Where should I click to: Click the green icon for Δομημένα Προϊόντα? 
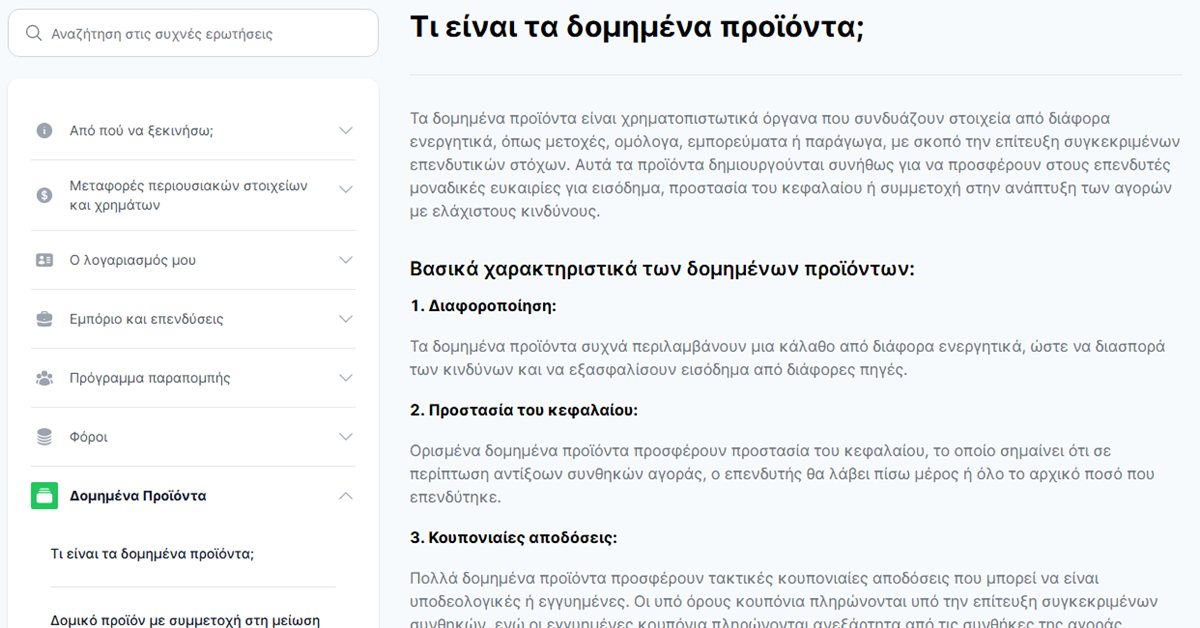44,495
